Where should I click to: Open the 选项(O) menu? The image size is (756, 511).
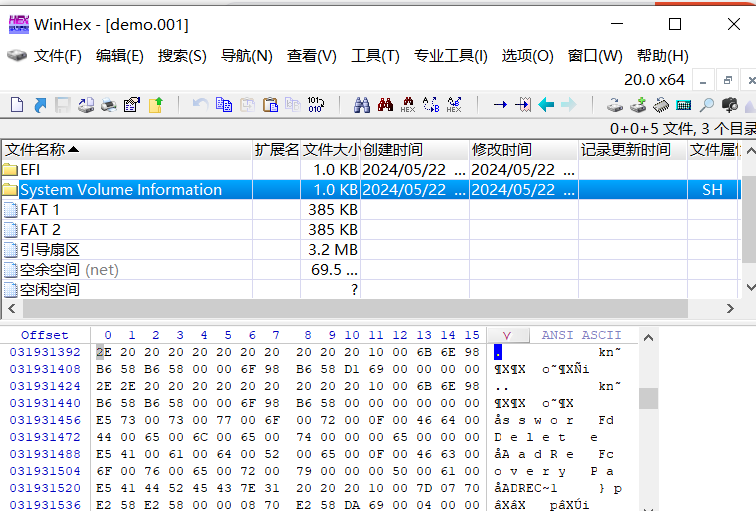(527, 56)
